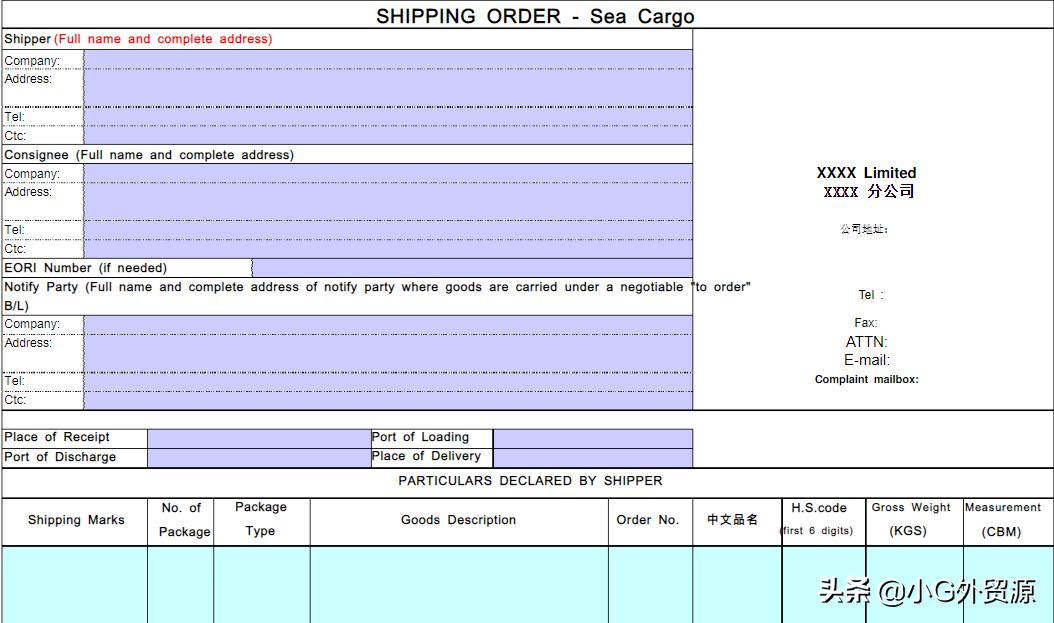The height and width of the screenshot is (623, 1054).
Task: Select 'PARTICULARS DECLARED BY SHIPPER' heading
Action: (530, 481)
